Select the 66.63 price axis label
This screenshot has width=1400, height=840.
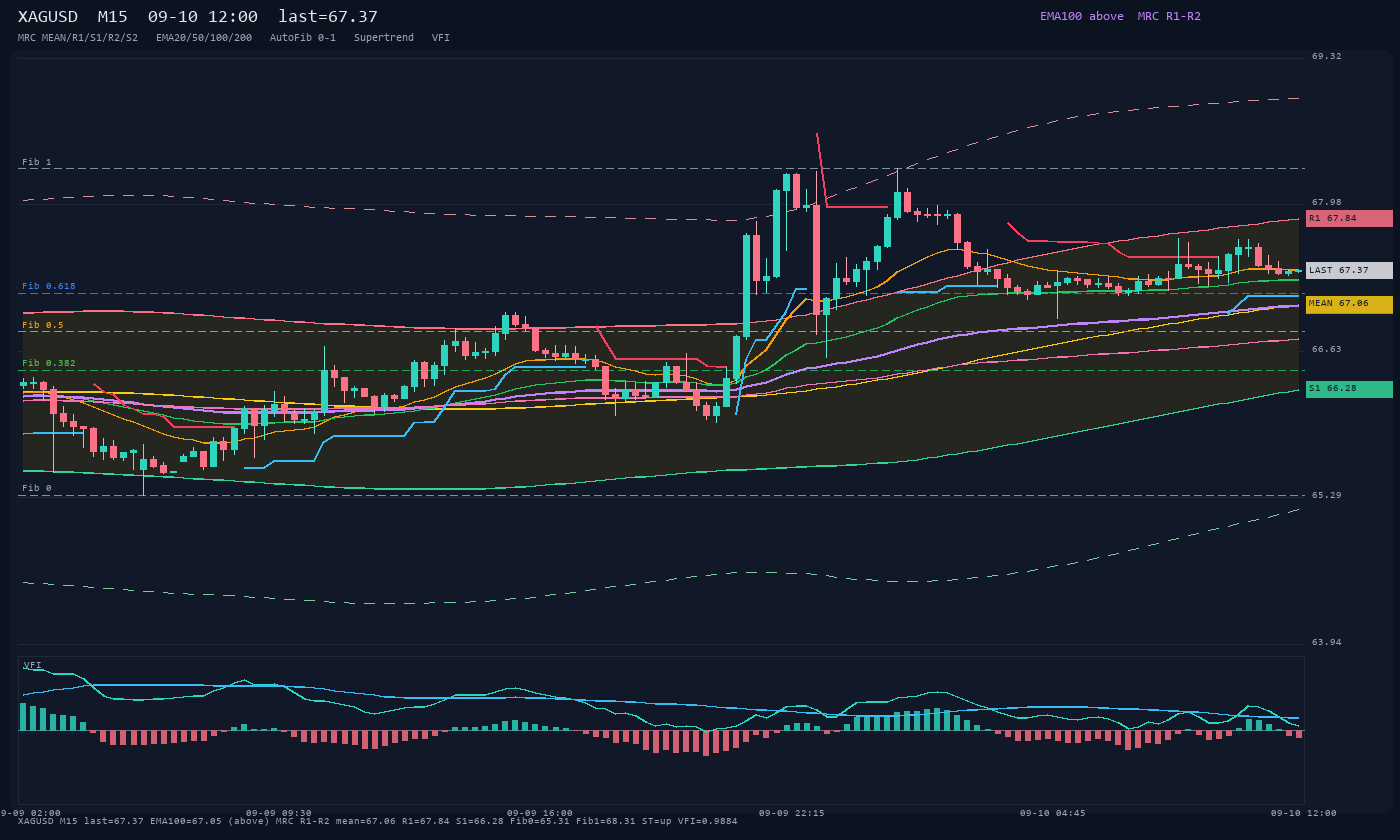coord(1327,349)
